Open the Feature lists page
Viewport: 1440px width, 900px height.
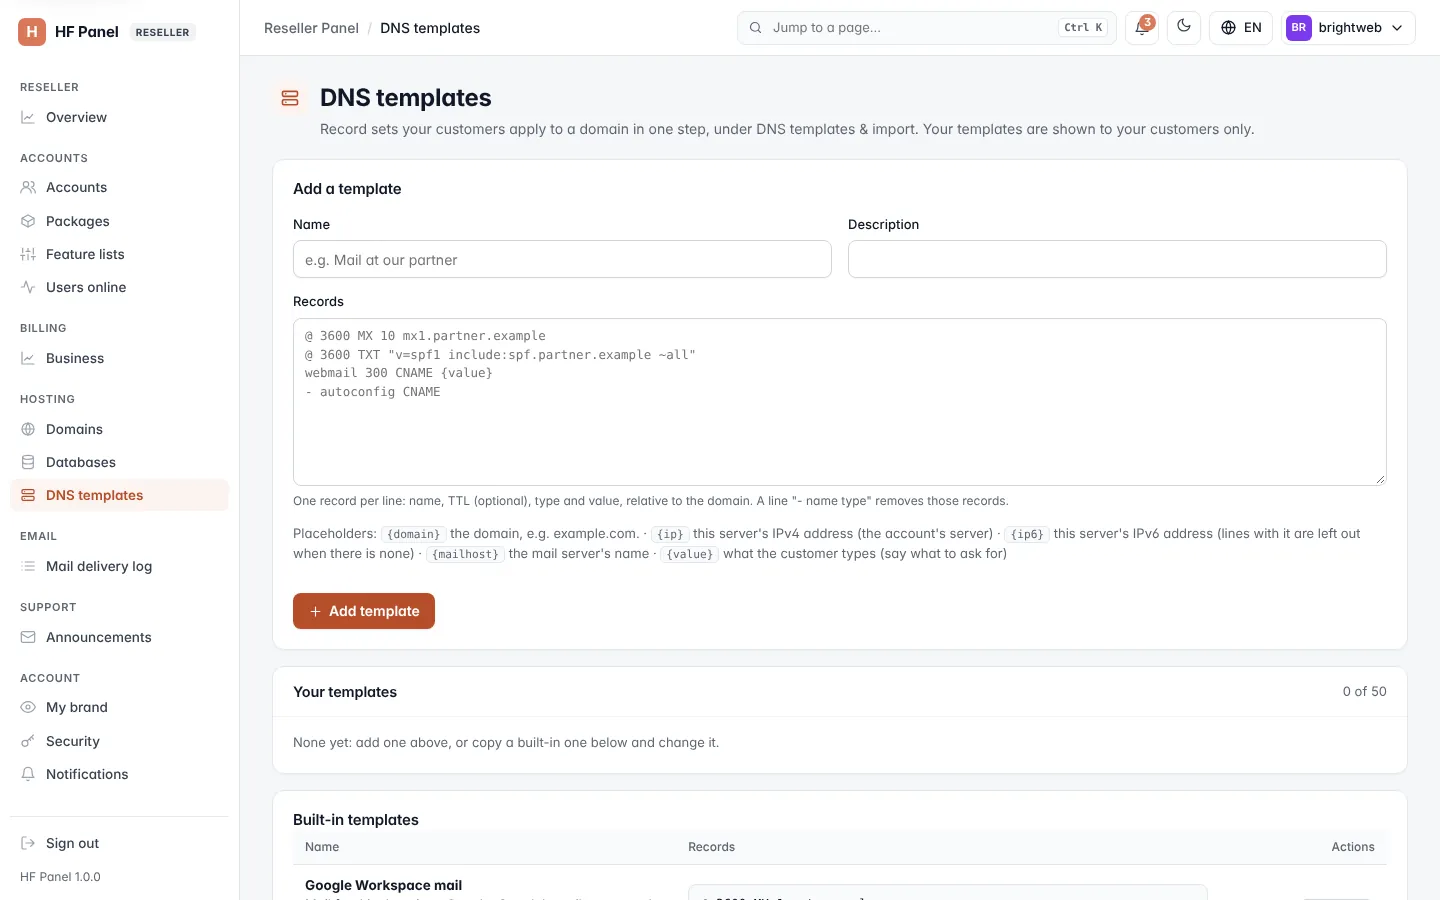click(119, 254)
